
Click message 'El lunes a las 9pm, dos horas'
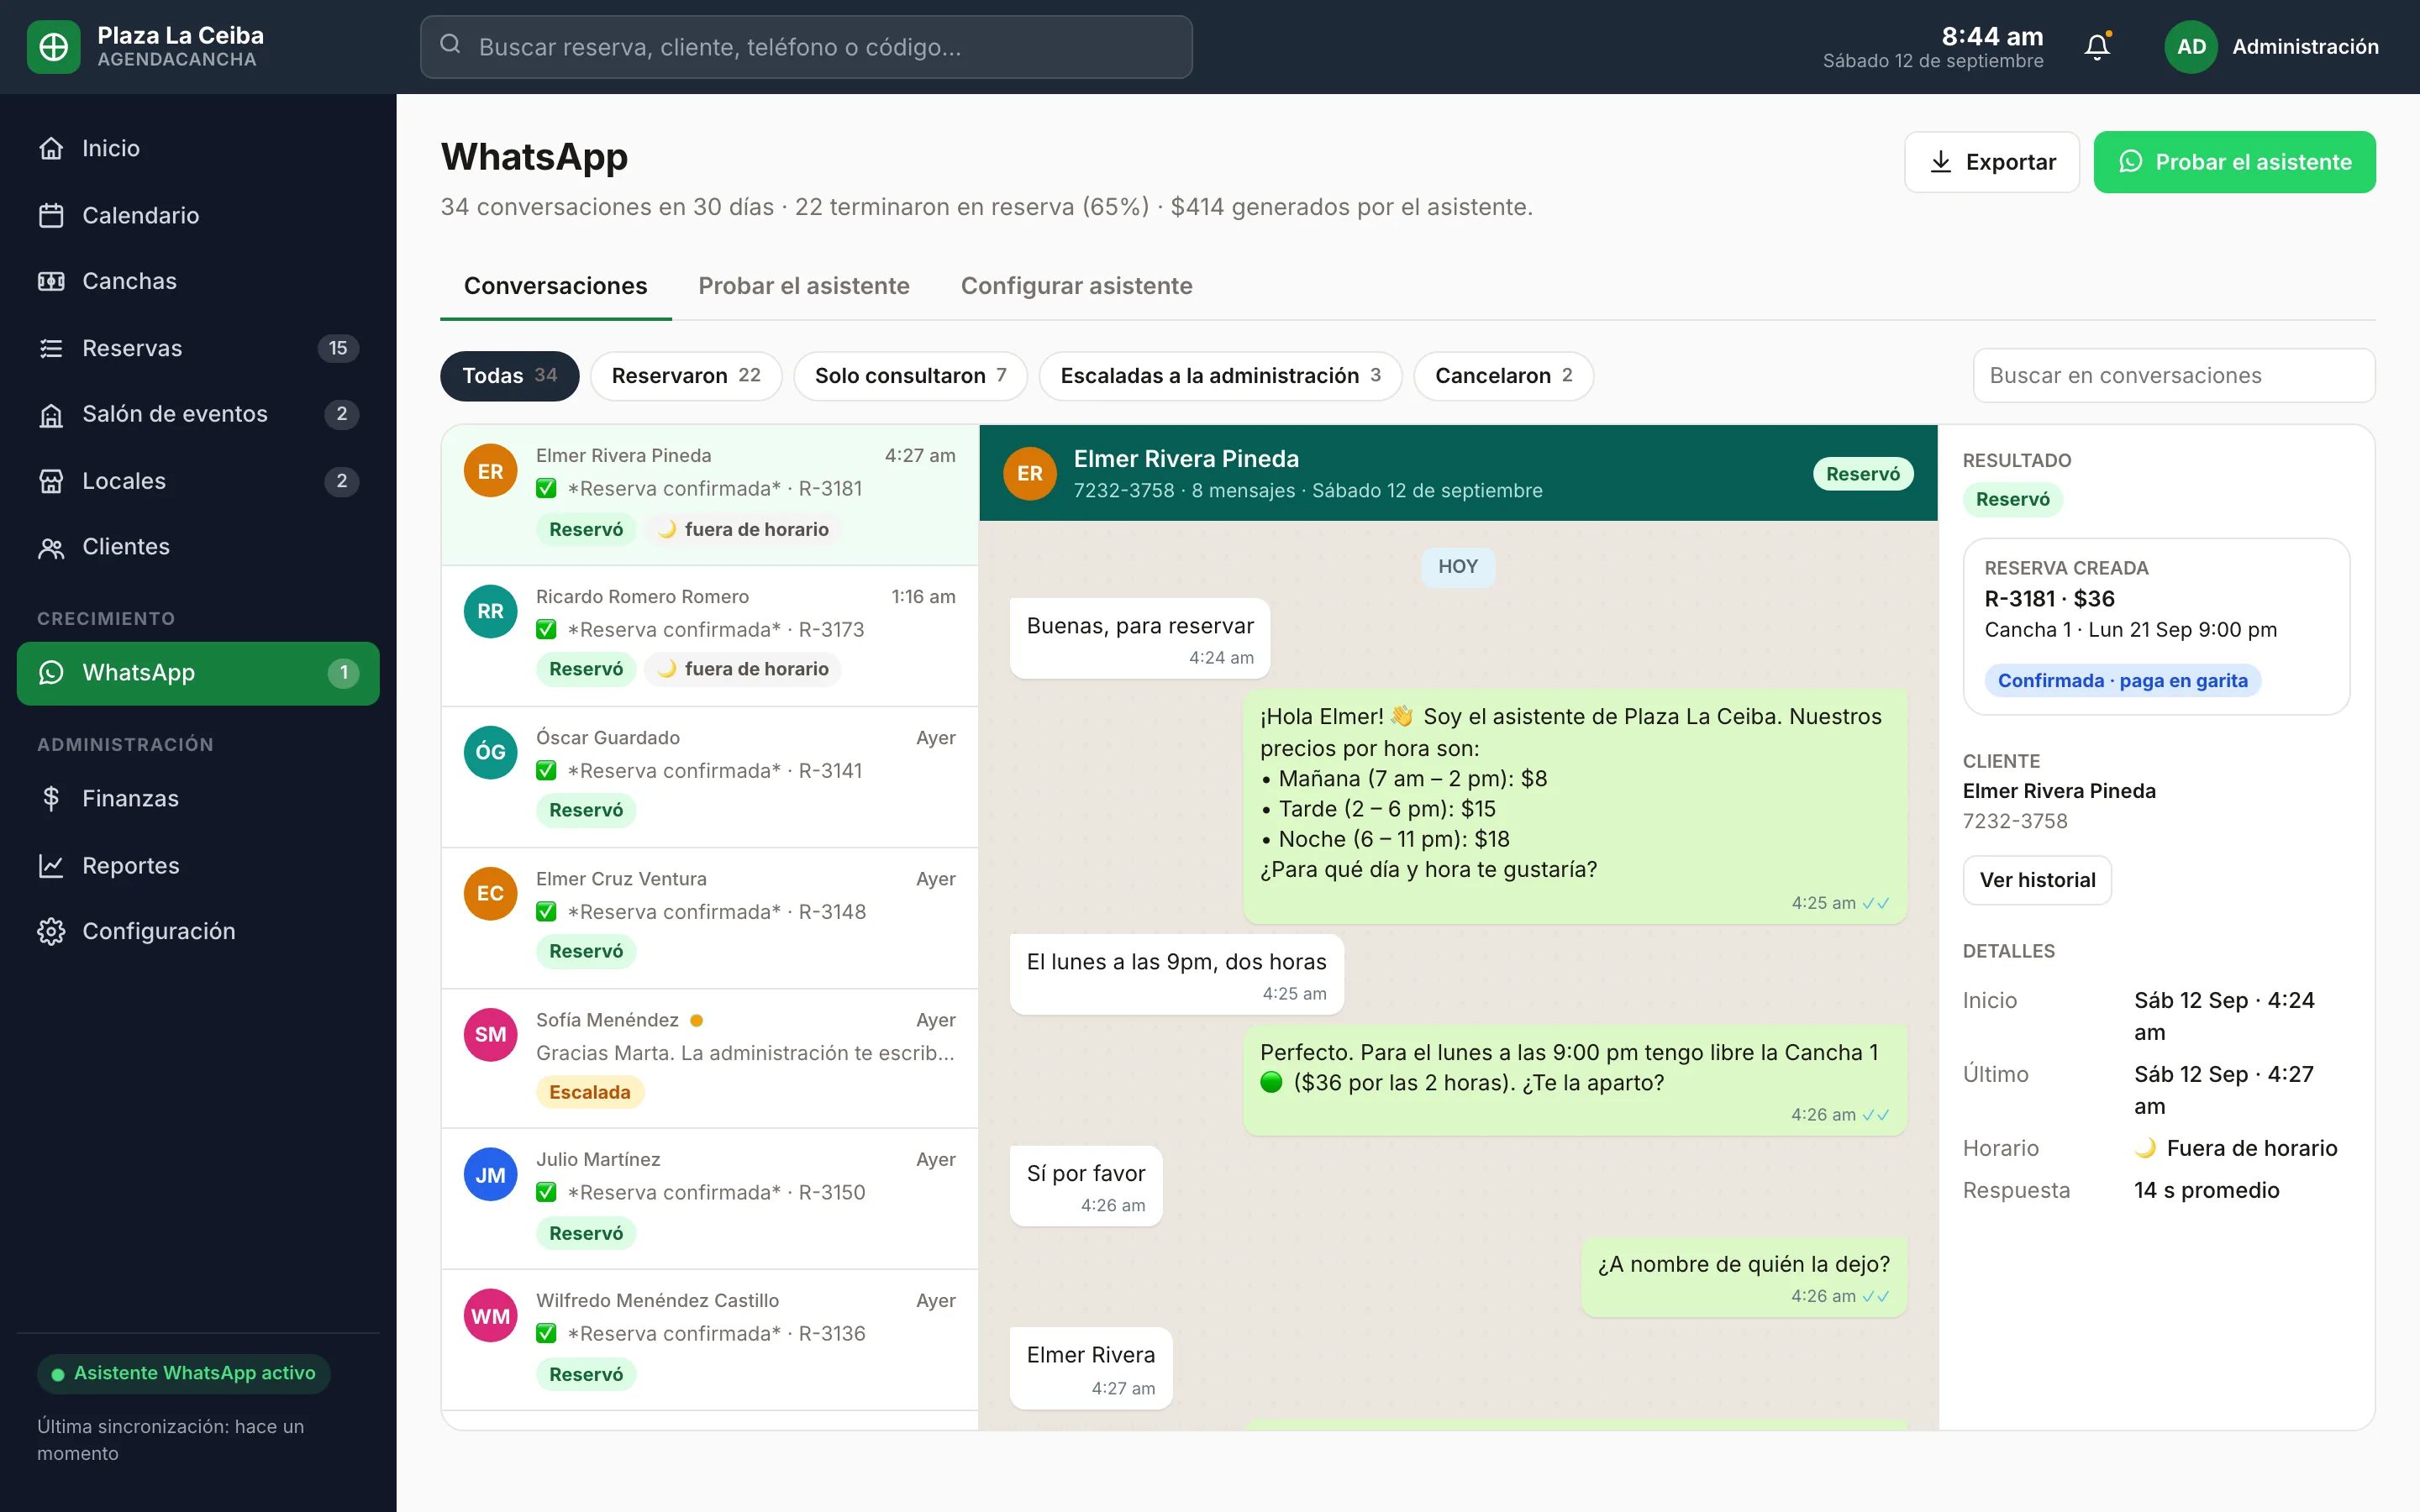[1176, 975]
